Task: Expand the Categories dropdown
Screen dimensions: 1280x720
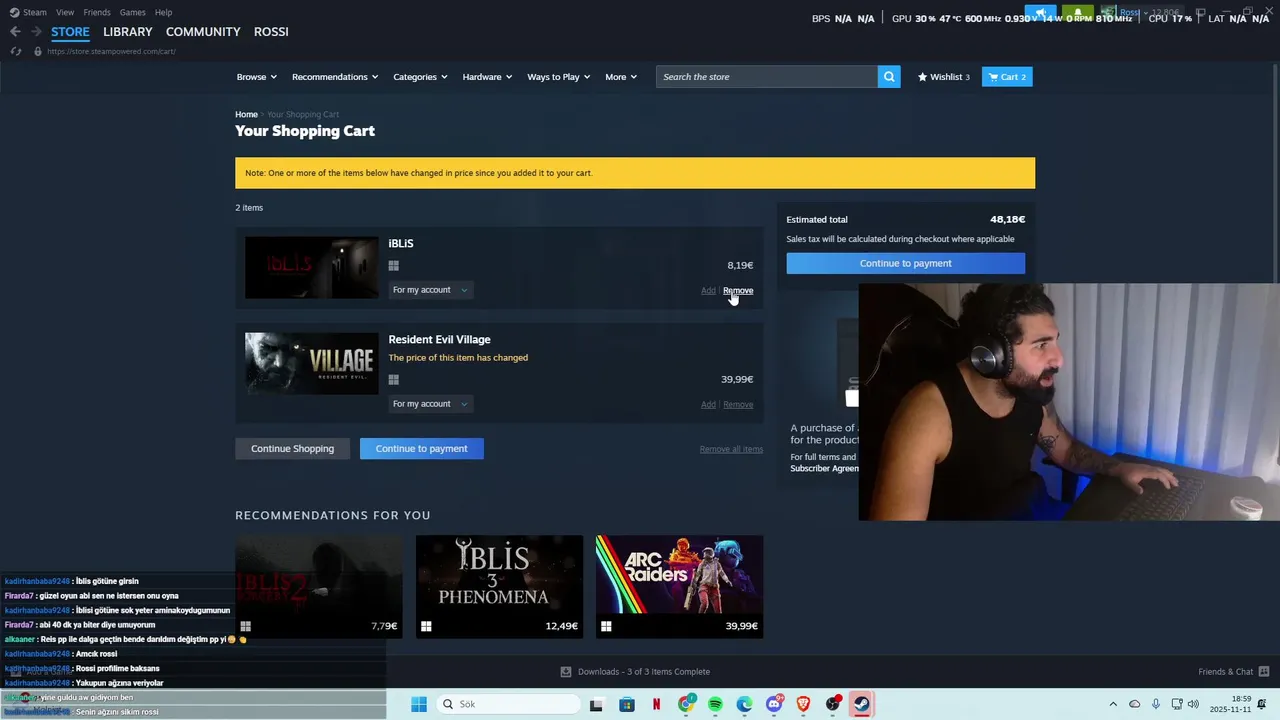Action: [x=420, y=77]
